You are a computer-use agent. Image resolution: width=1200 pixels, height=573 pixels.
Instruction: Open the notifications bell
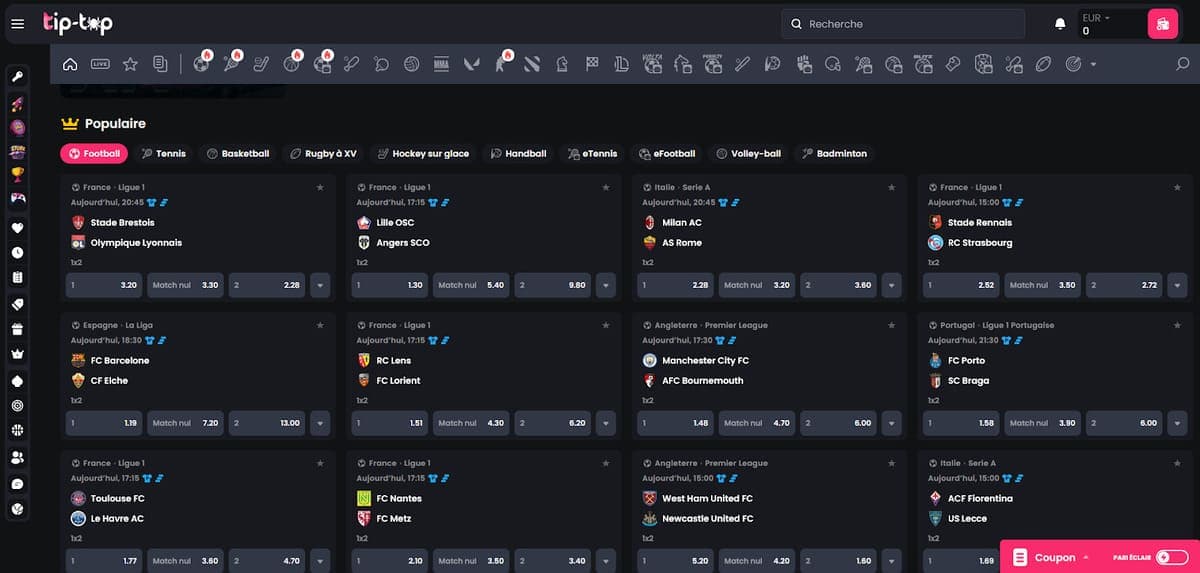pyautogui.click(x=1060, y=24)
